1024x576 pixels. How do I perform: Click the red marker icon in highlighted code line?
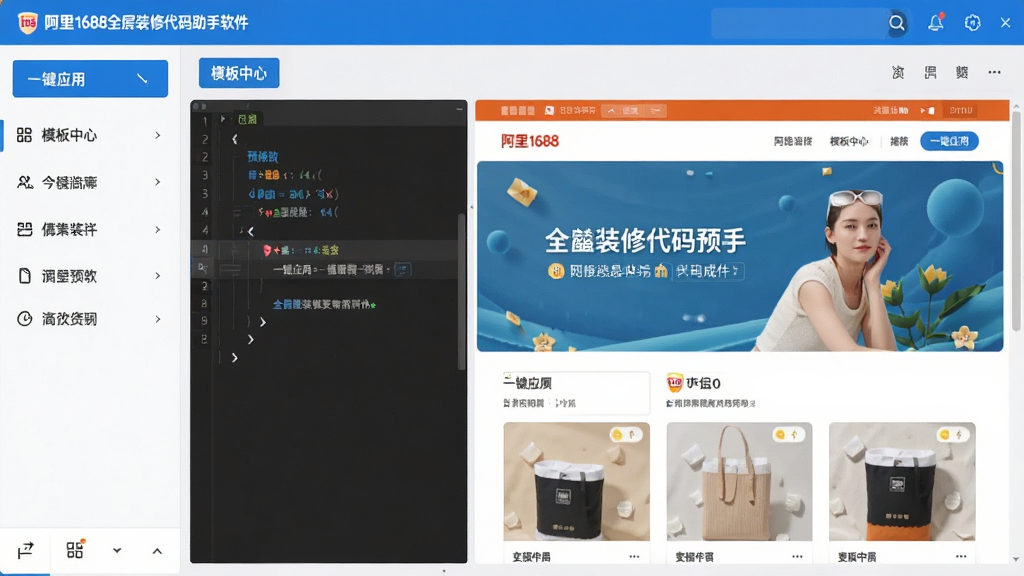[266, 250]
